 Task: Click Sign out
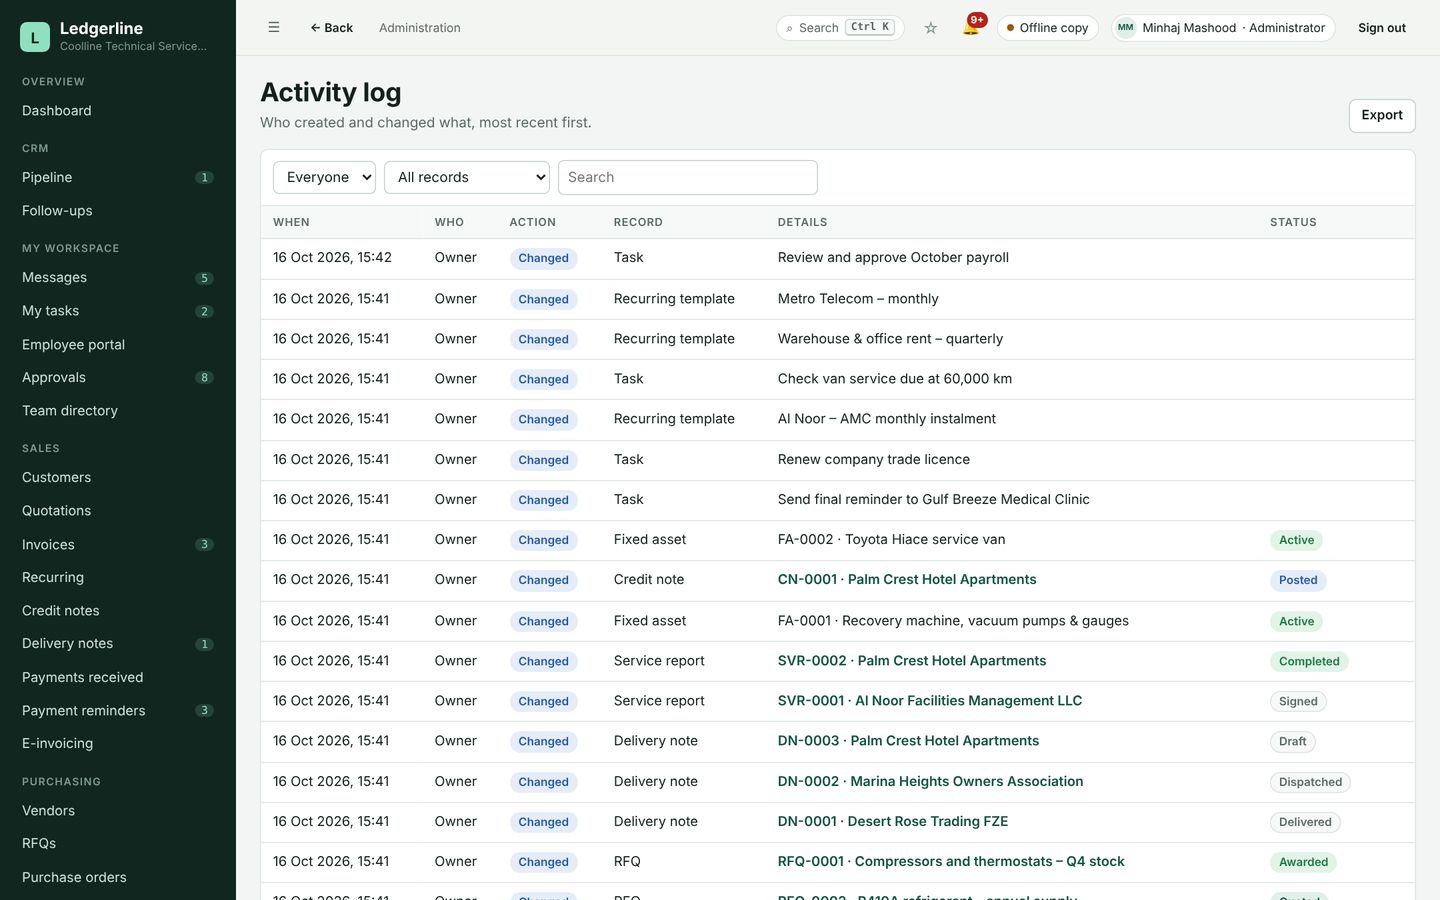click(1382, 28)
